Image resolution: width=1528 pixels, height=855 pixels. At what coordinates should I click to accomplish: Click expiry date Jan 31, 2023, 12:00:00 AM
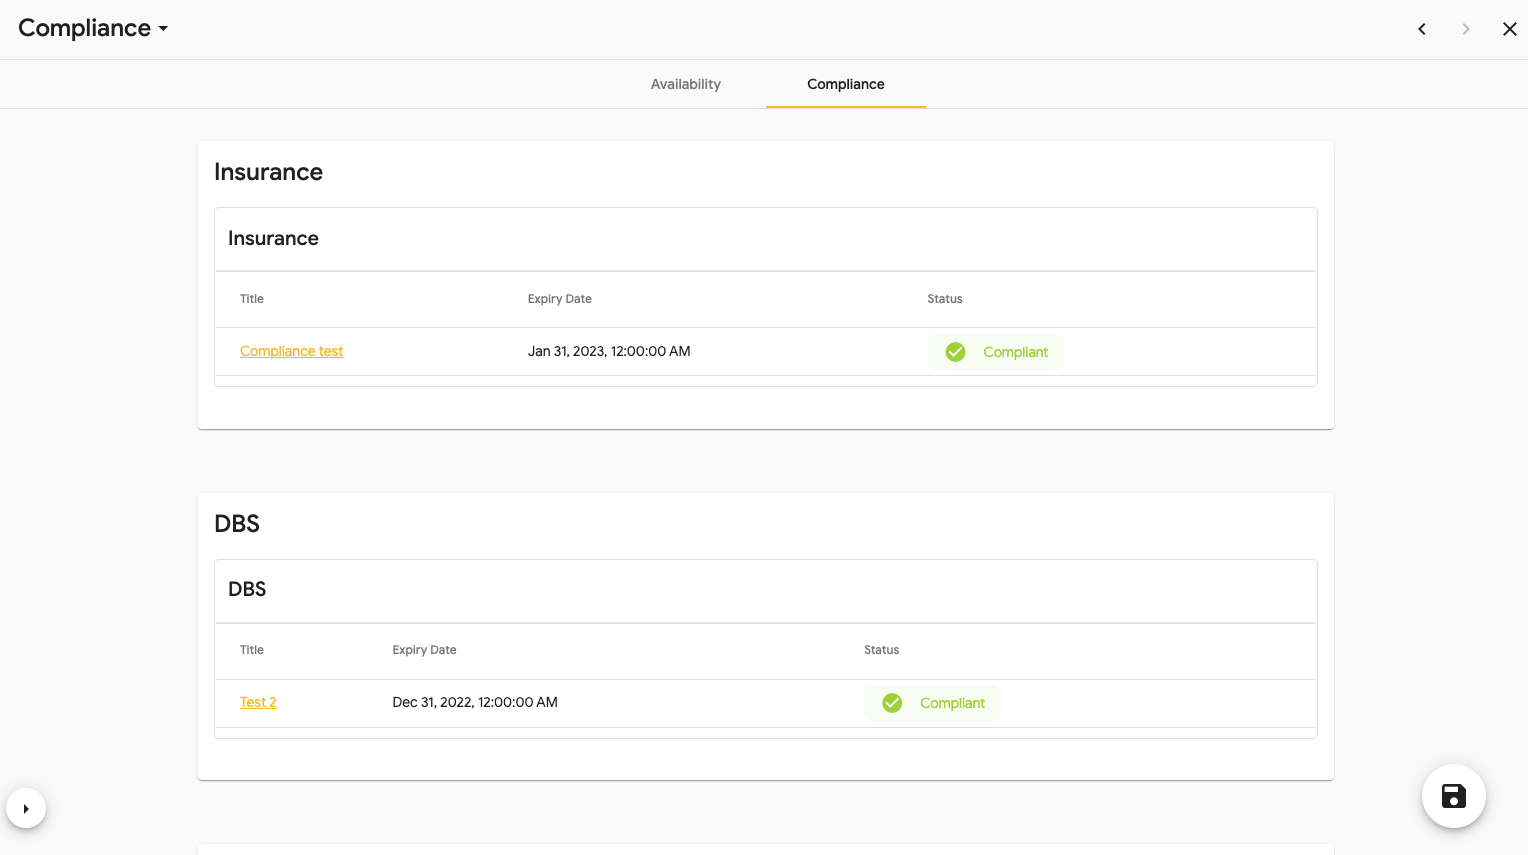click(609, 351)
